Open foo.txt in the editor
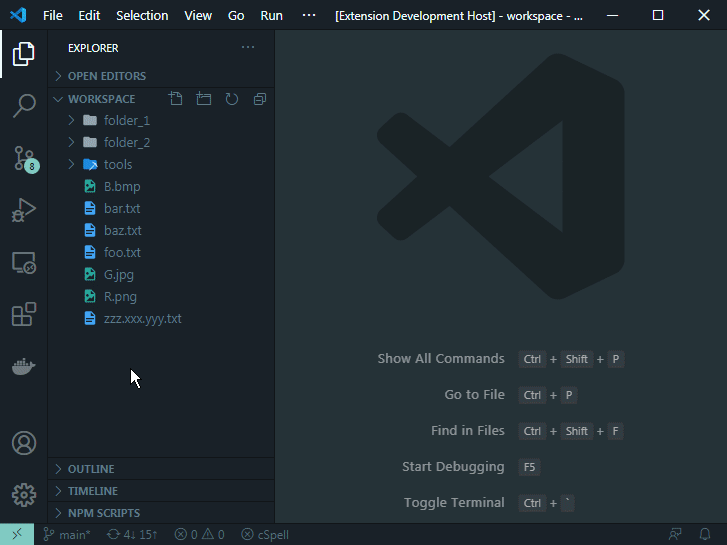727x545 pixels. (160, 252)
